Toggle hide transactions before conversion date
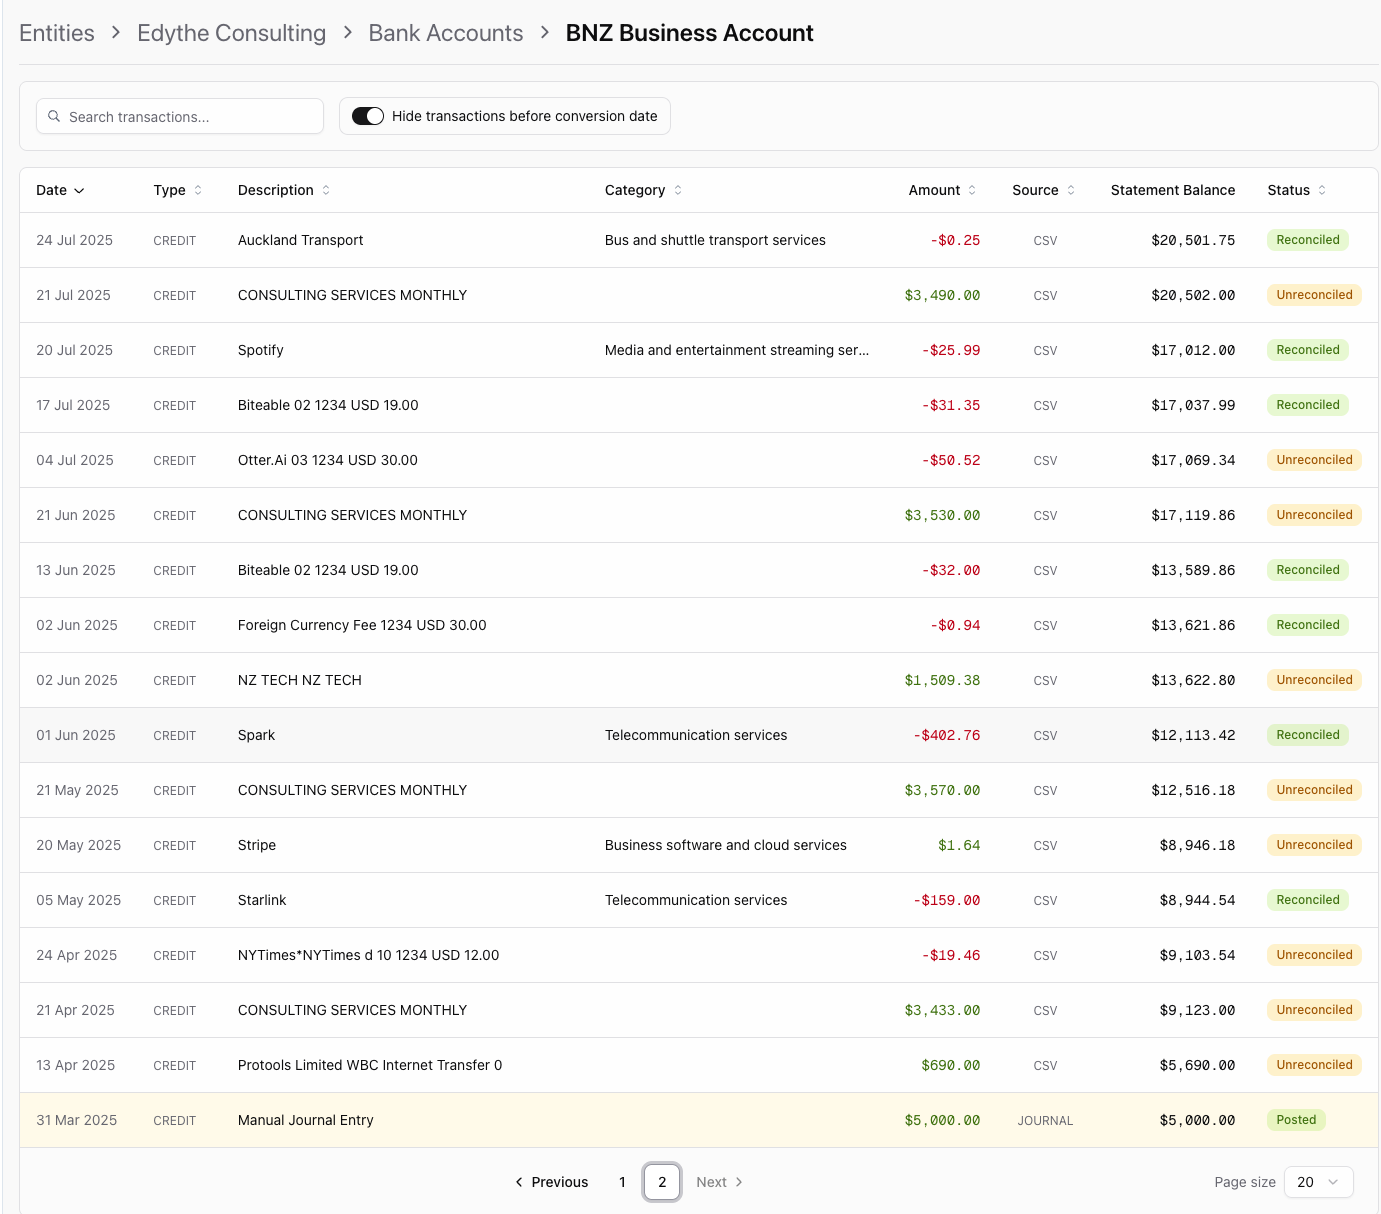The image size is (1381, 1214). [368, 116]
